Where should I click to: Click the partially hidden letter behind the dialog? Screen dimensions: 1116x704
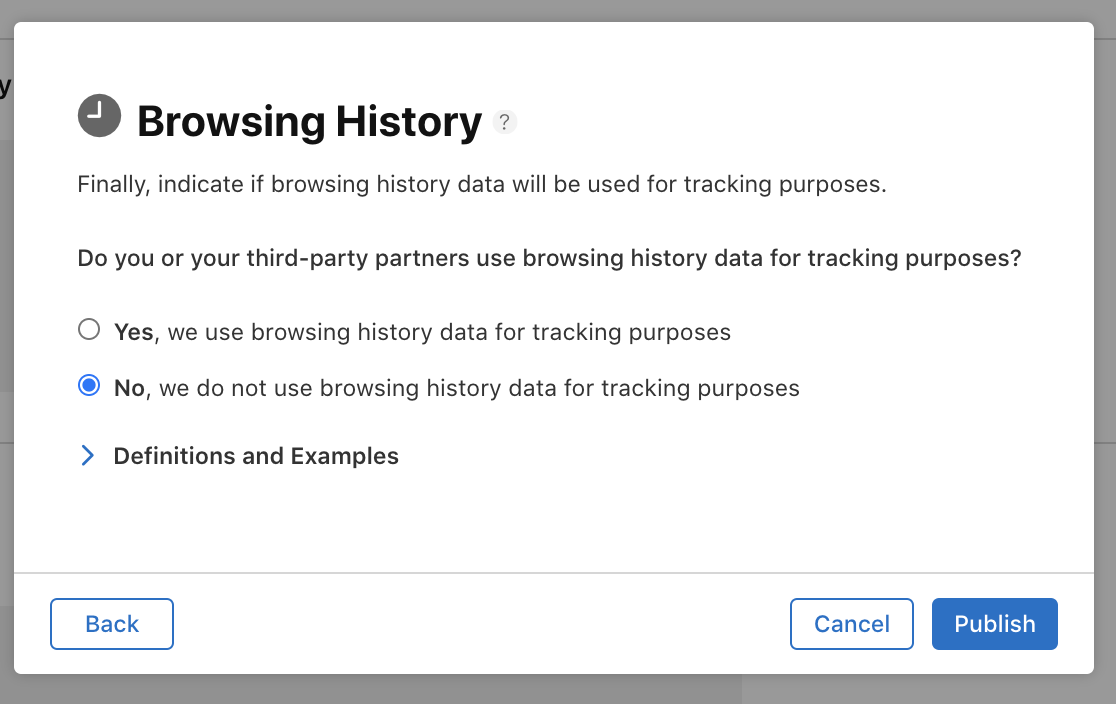point(6,87)
